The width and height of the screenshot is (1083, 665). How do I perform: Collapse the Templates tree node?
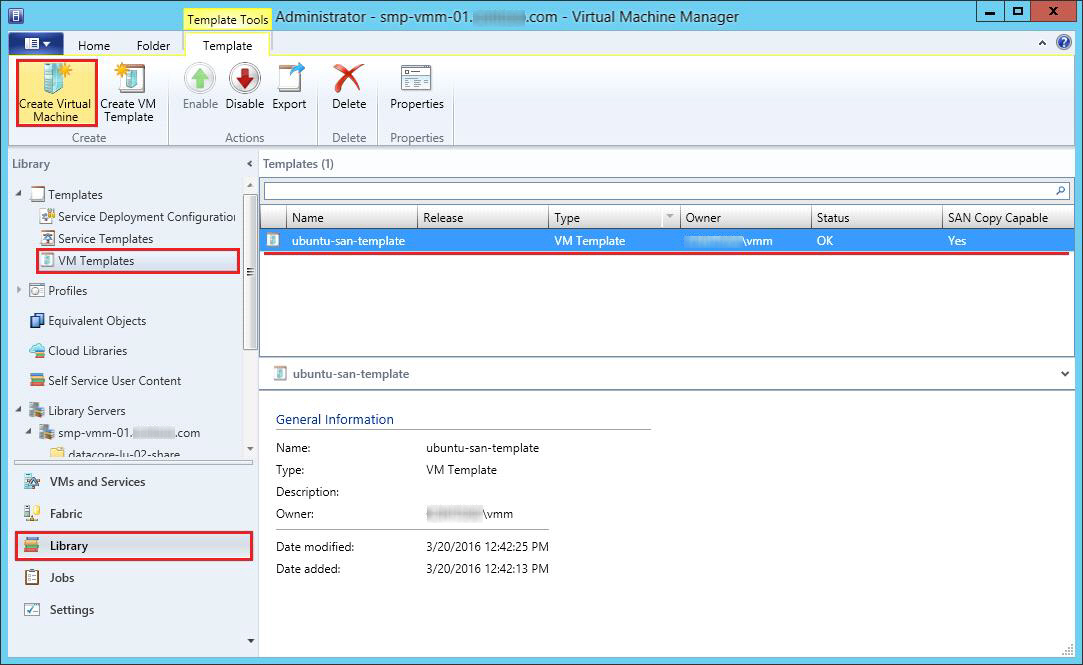click(21, 194)
